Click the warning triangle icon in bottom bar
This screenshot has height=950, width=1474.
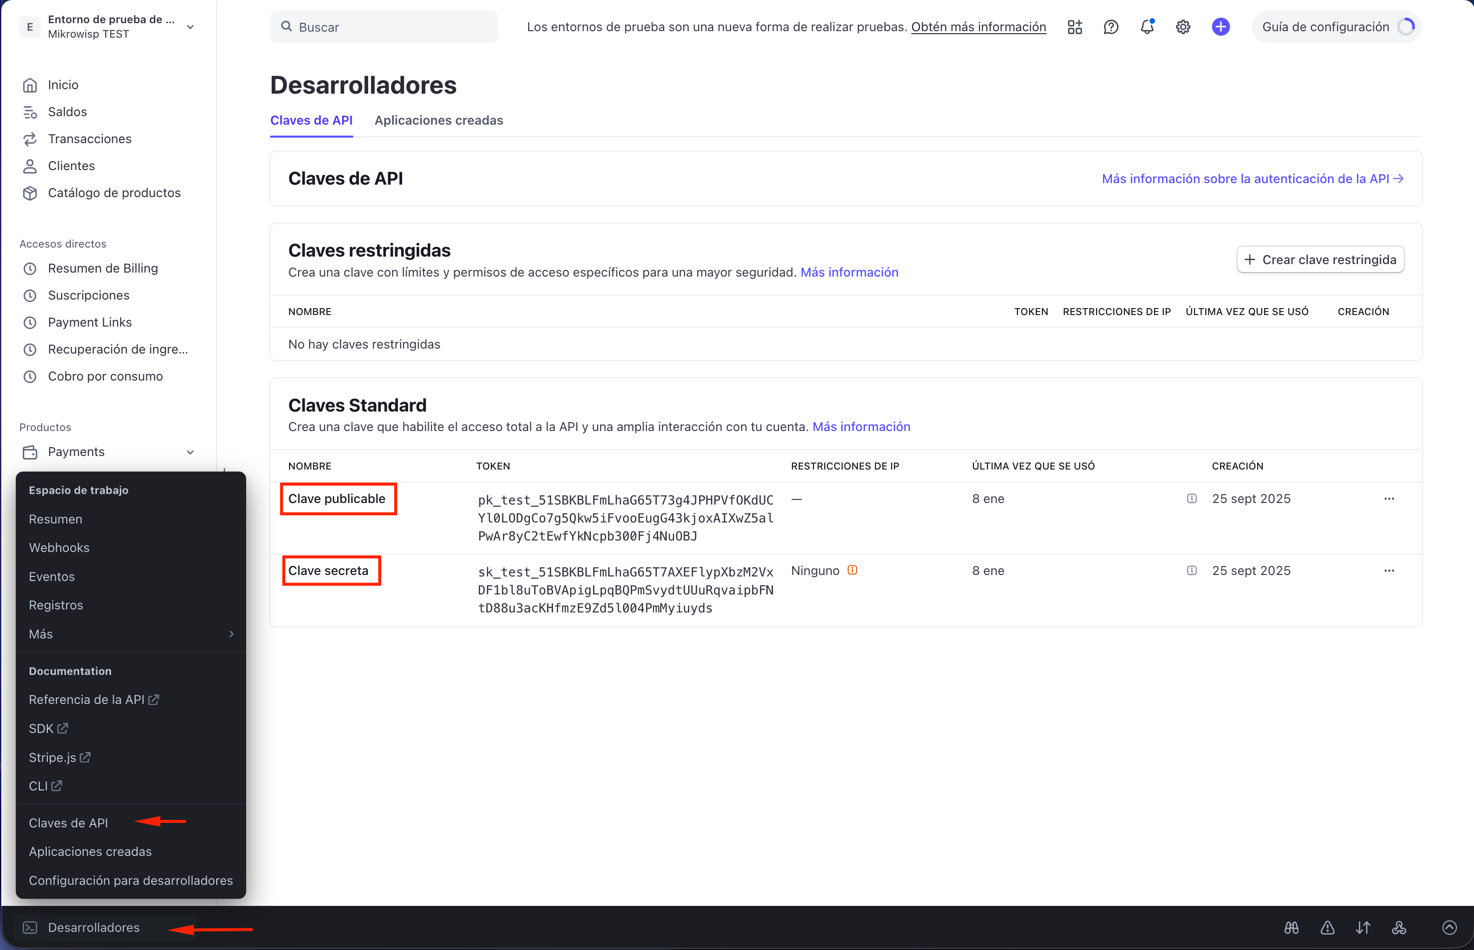tap(1328, 928)
